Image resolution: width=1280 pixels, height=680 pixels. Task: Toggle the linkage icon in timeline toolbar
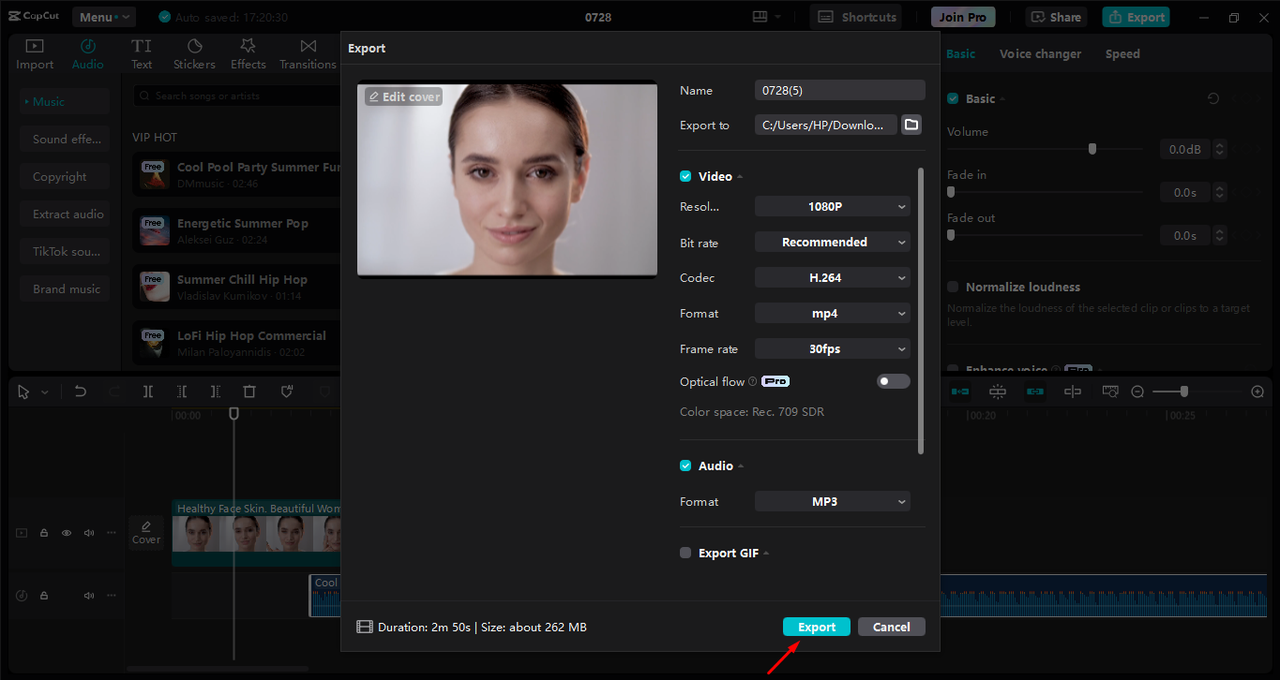[x=1035, y=392]
